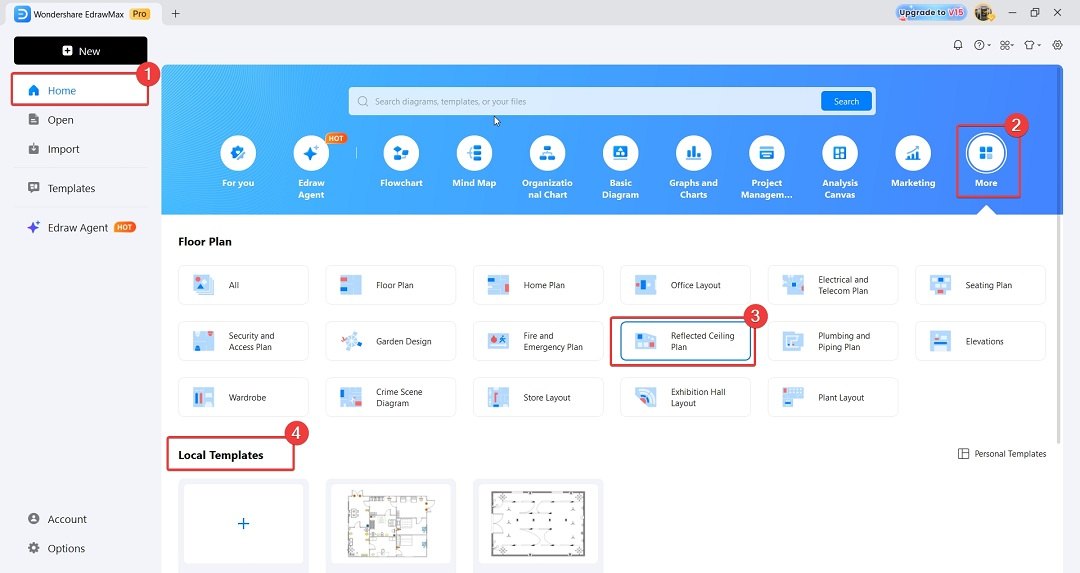Screen dimensions: 1080x573
Task: Select the Office Layout tile
Action: pyautogui.click(x=685, y=285)
